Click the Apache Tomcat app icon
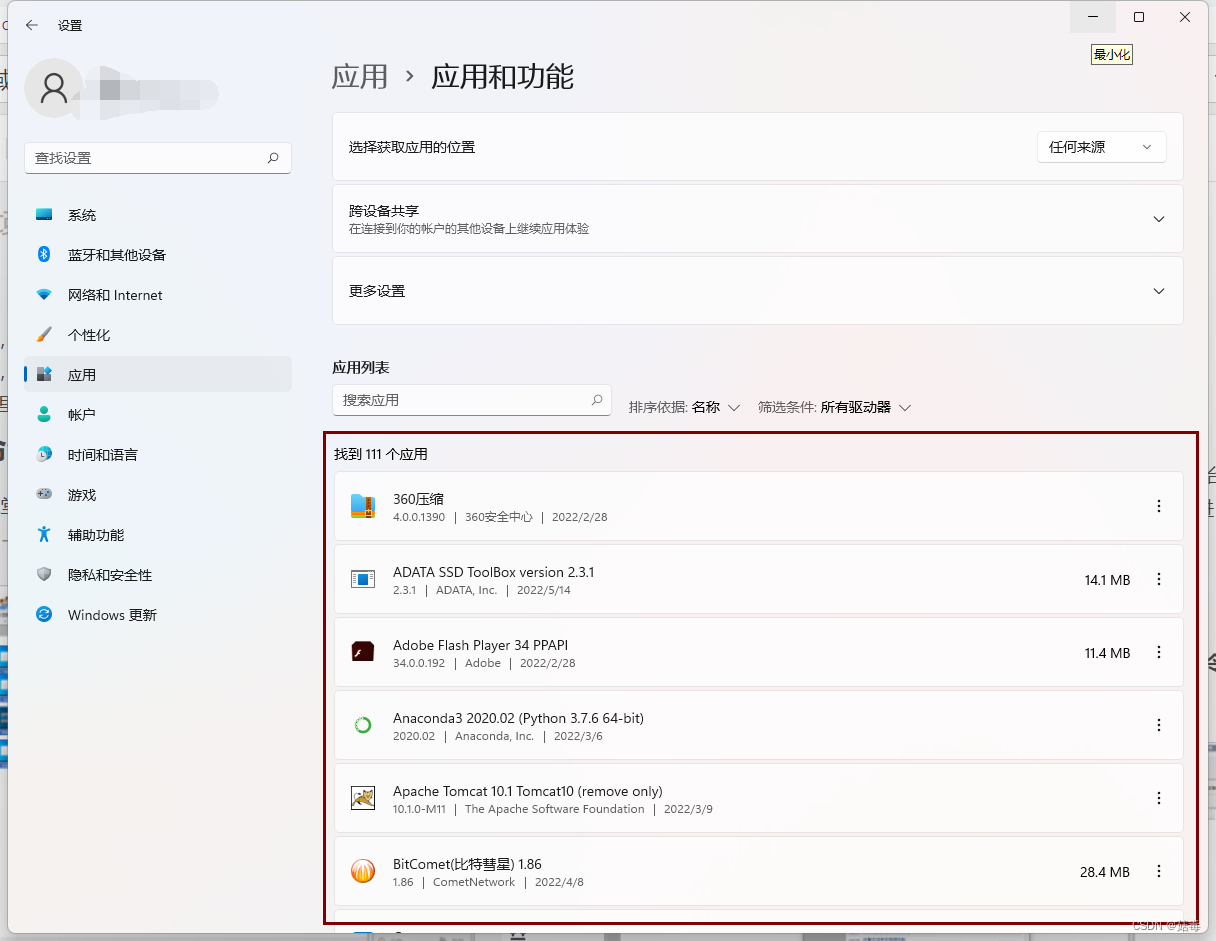This screenshot has width=1216, height=941. (x=363, y=798)
